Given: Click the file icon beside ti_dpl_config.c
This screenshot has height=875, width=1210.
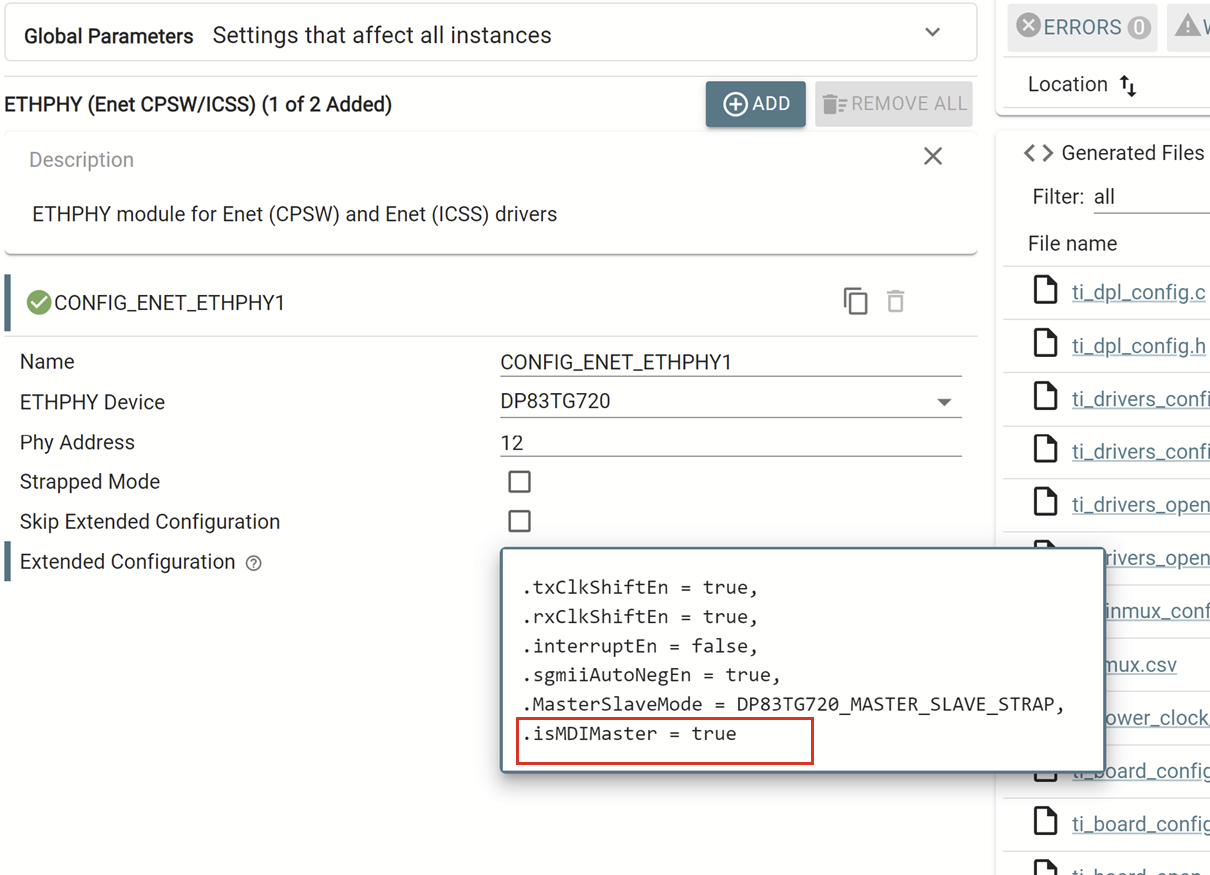Looking at the screenshot, I should click(1045, 290).
